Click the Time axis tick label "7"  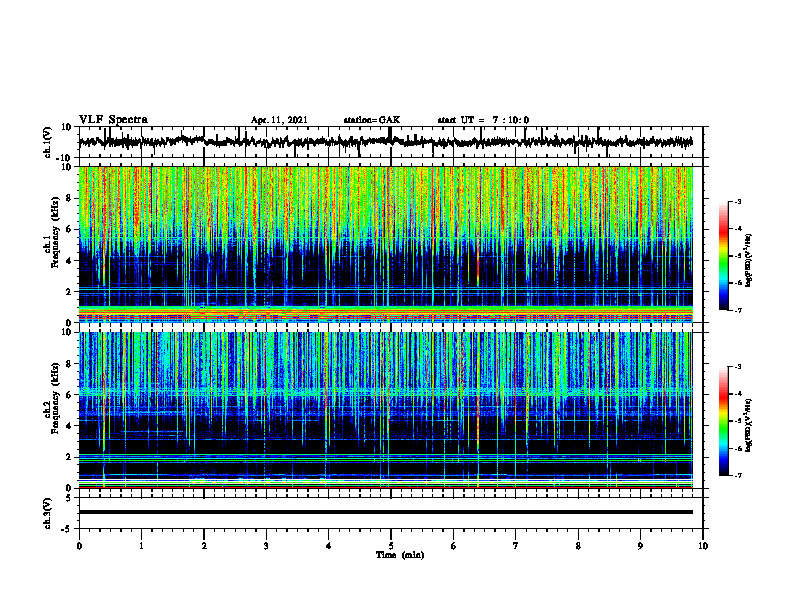point(516,546)
